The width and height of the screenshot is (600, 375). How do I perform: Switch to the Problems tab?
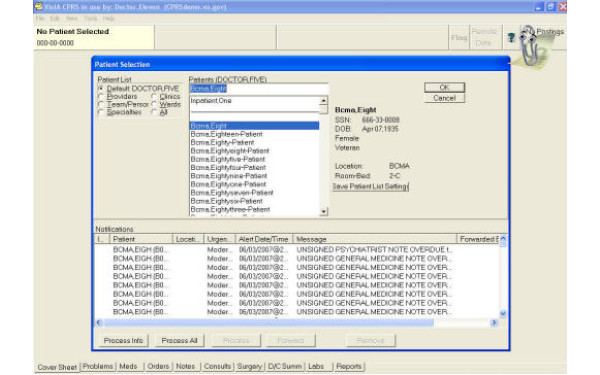[98, 366]
